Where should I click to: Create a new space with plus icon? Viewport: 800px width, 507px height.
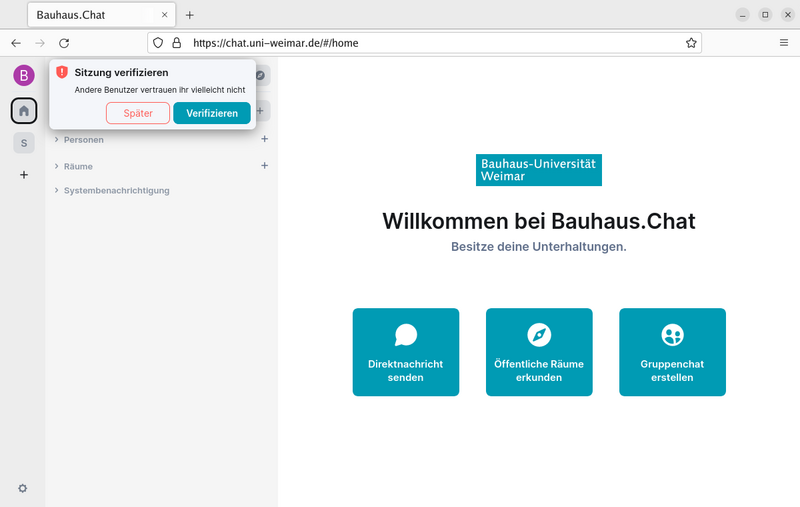(x=24, y=175)
